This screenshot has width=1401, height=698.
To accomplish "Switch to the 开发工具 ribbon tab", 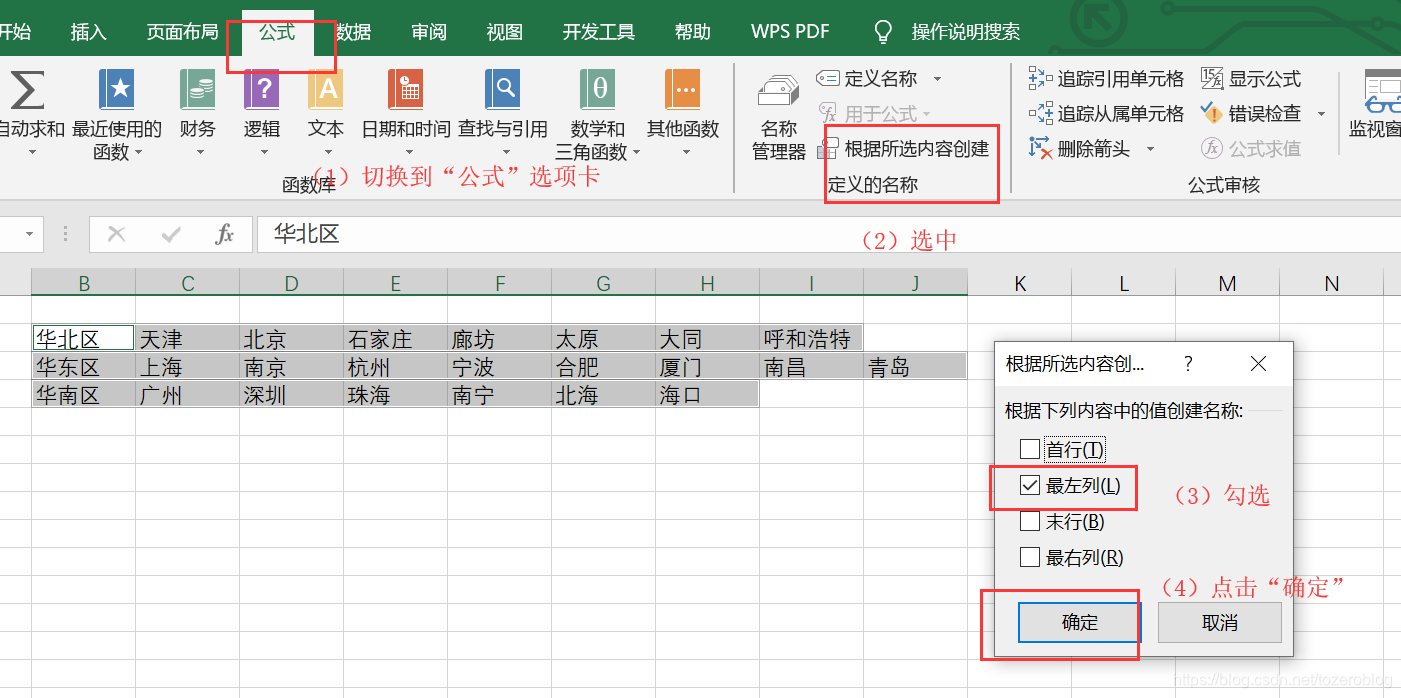I will 598,31.
